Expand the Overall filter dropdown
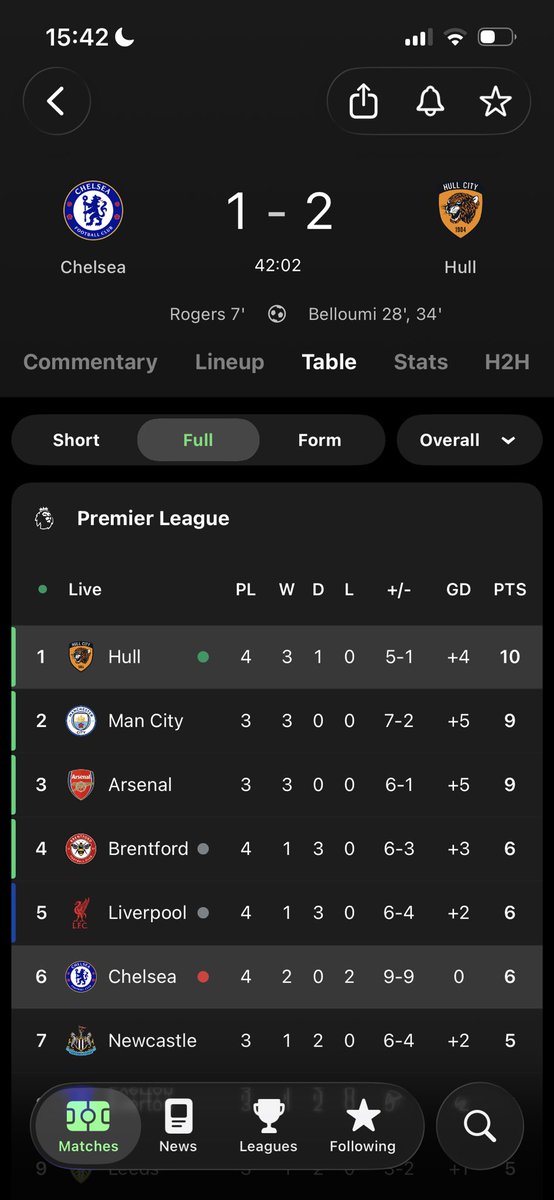 (x=469, y=440)
